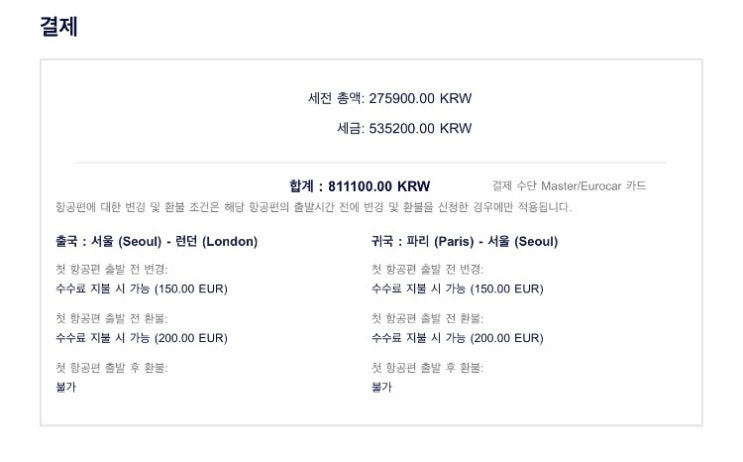
Task: Click 첫 항공편 출발 전 변경 label under 귀국
Action: coord(427,269)
